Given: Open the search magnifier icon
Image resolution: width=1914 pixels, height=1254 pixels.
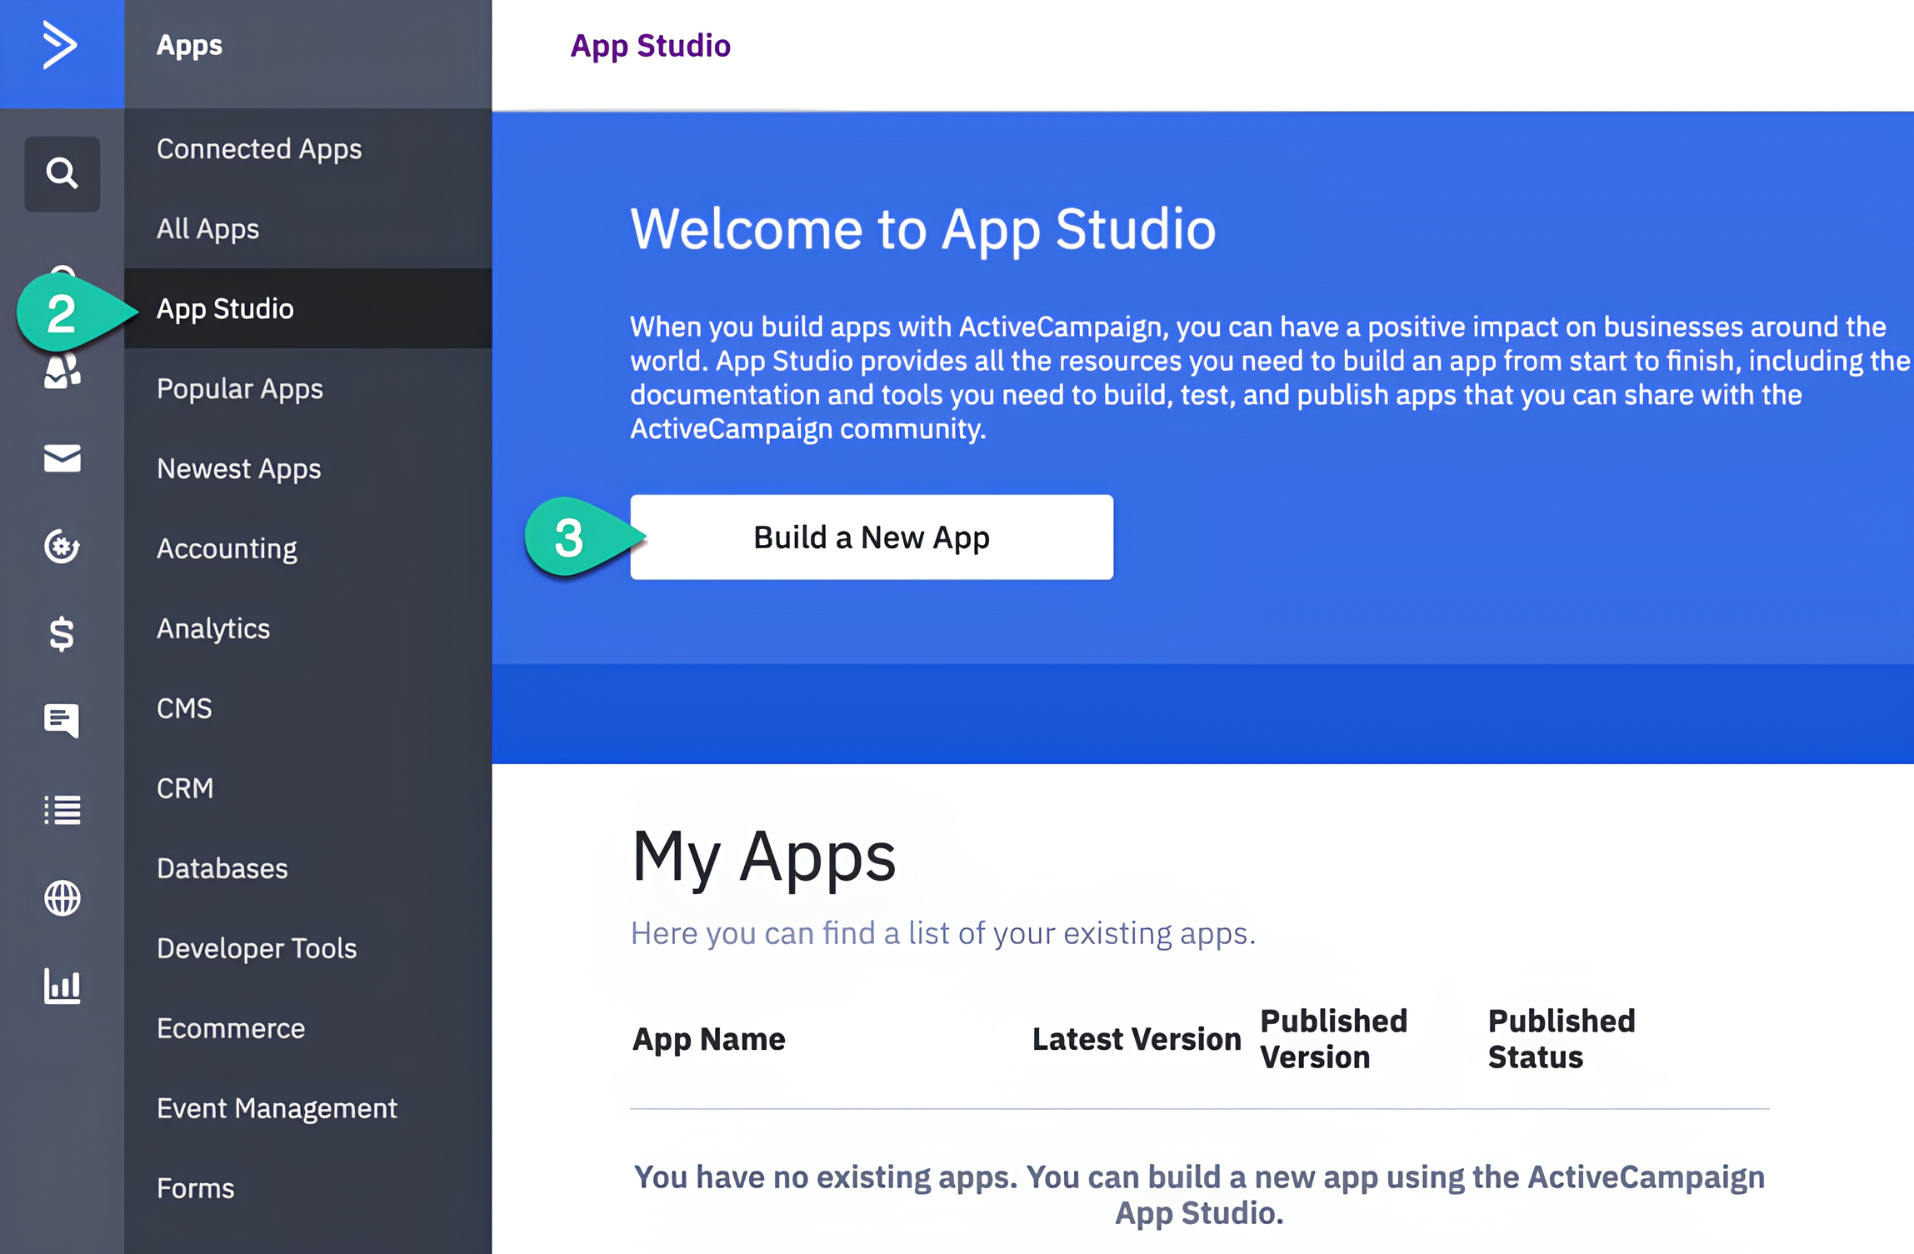Looking at the screenshot, I should coord(62,174).
